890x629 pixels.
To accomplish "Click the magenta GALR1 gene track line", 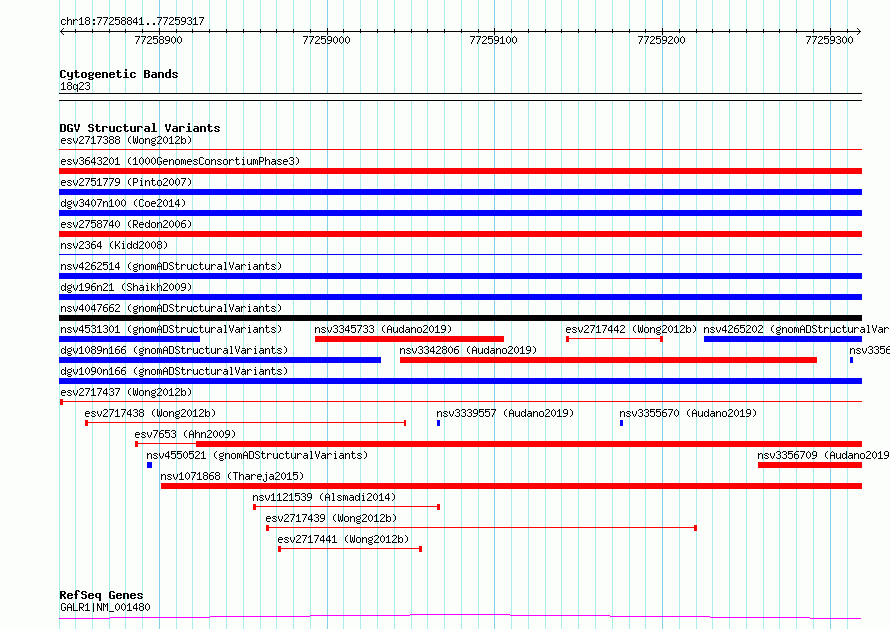I will [460, 617].
